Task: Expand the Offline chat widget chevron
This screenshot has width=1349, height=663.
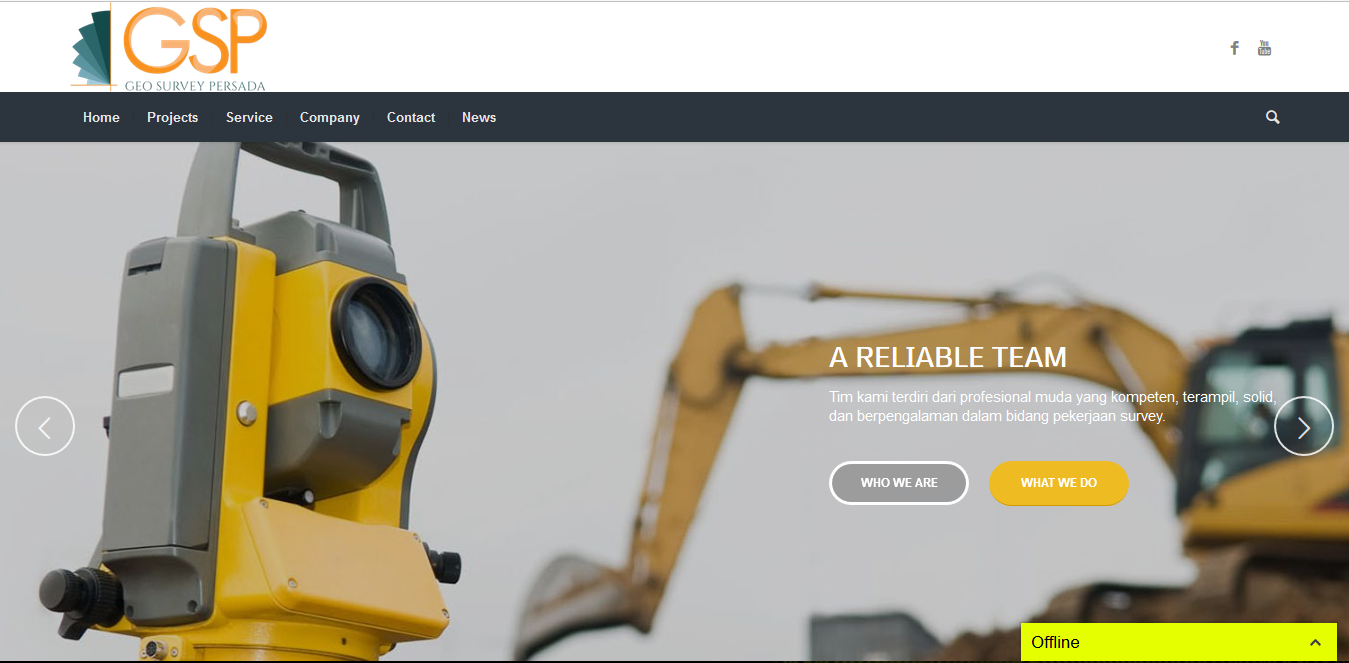Action: click(x=1316, y=642)
